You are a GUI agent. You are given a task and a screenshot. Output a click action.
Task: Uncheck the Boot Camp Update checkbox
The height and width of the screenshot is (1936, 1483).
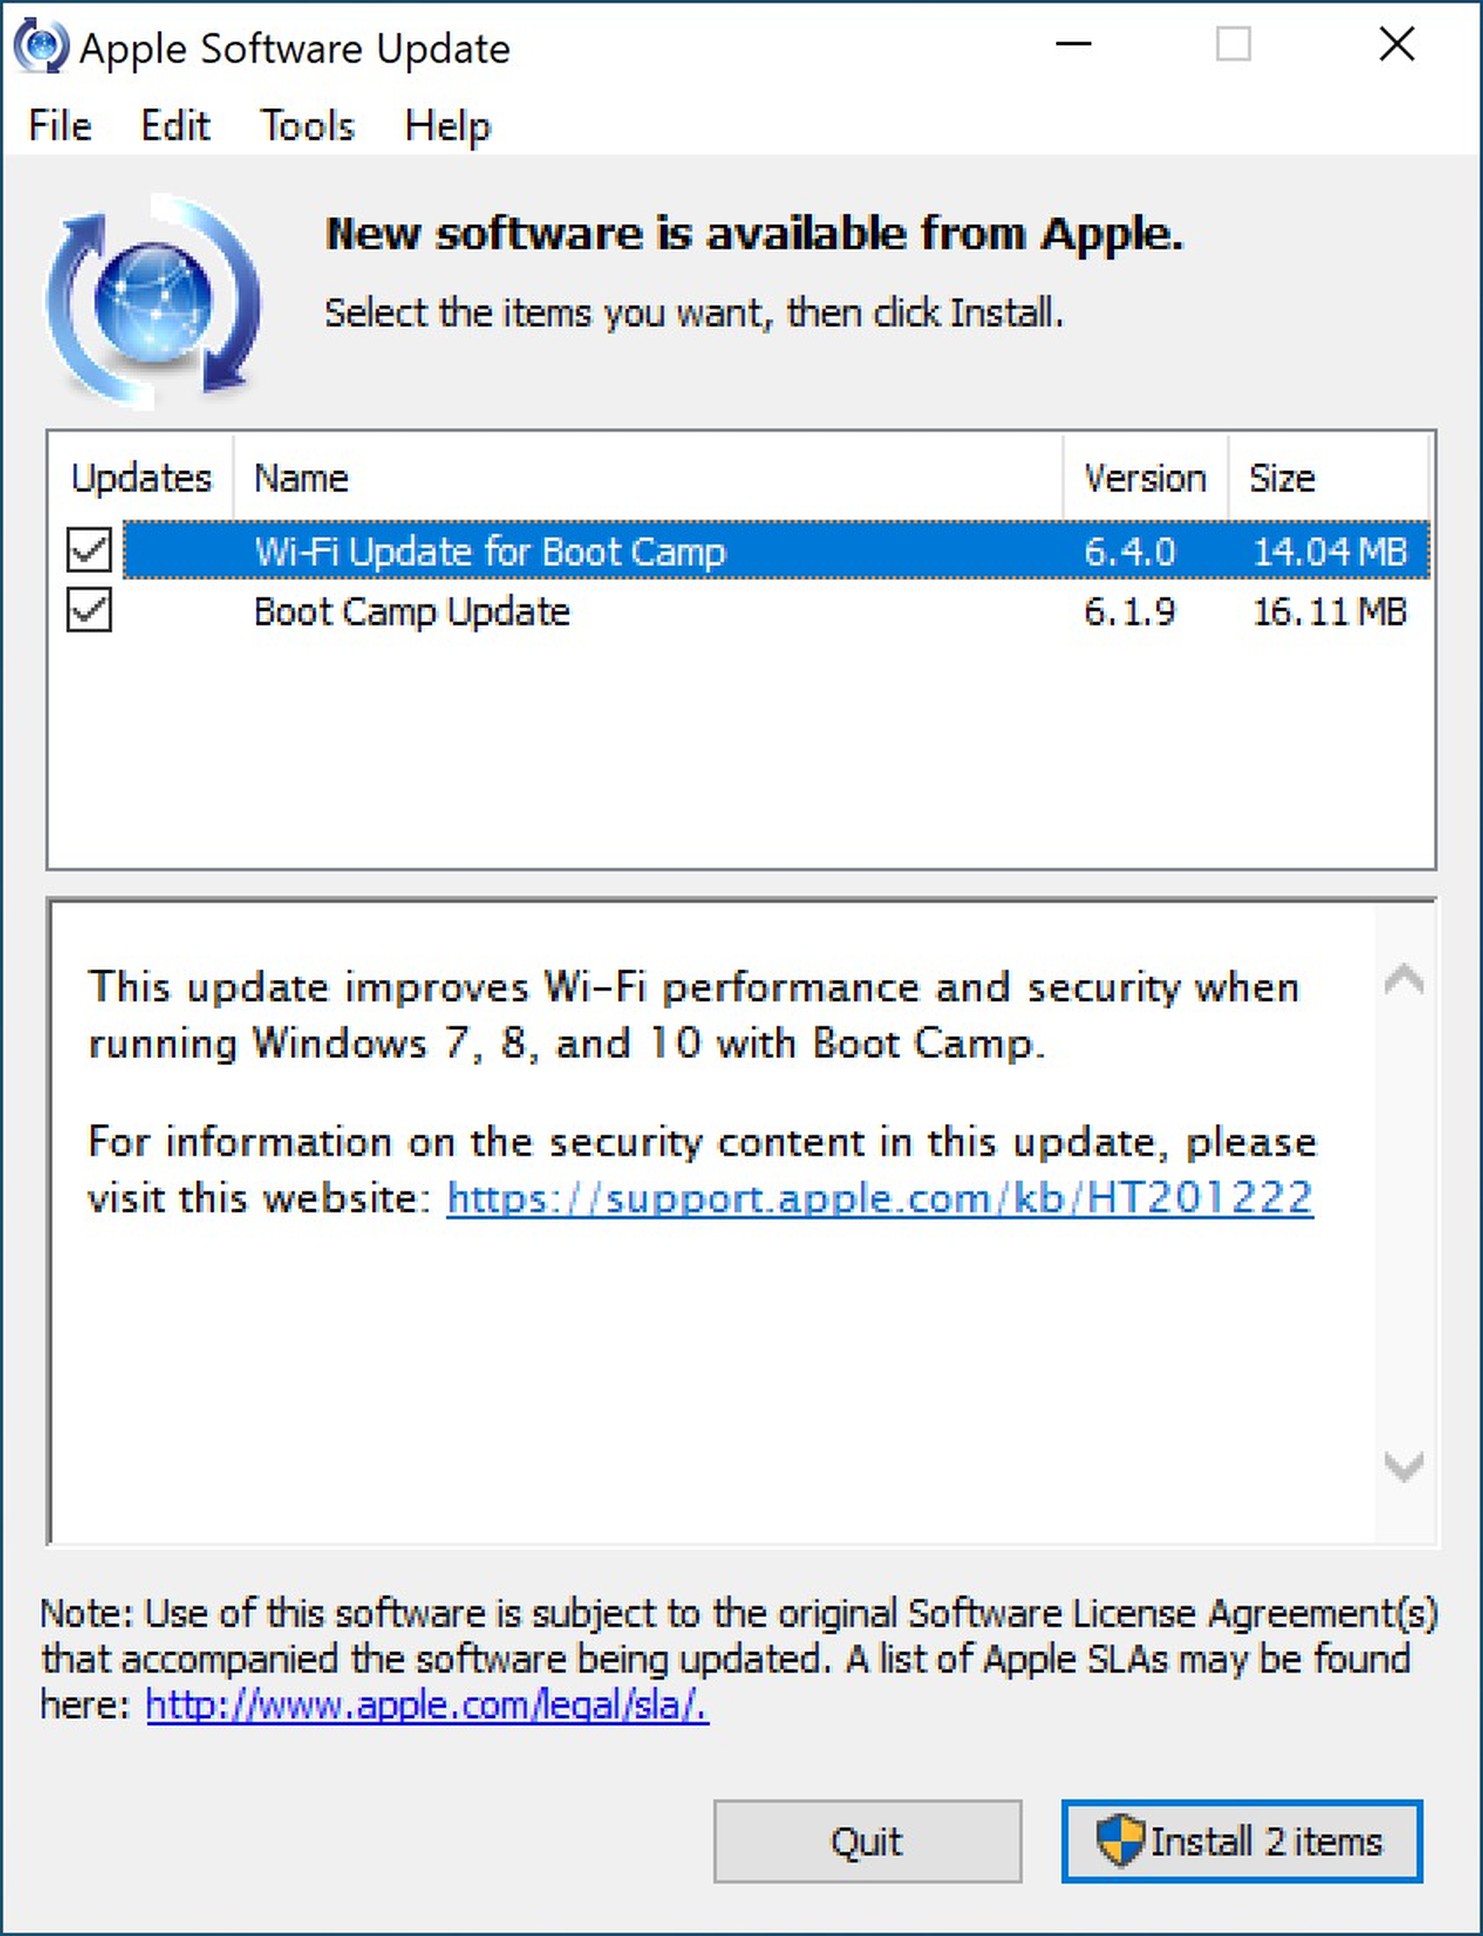point(89,610)
